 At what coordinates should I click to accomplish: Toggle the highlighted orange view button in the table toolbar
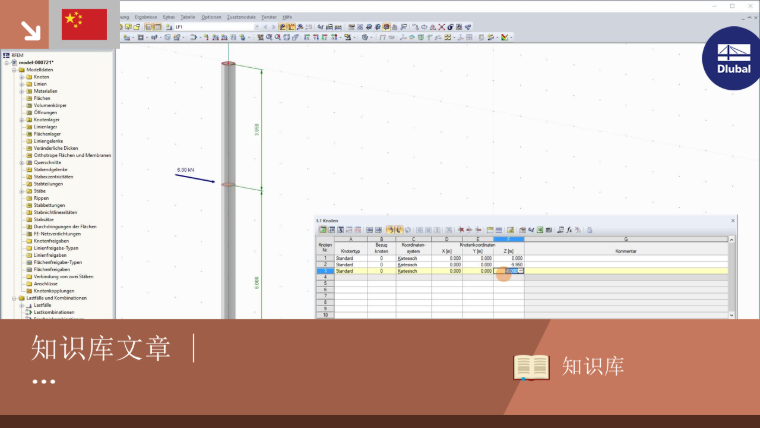pos(390,230)
